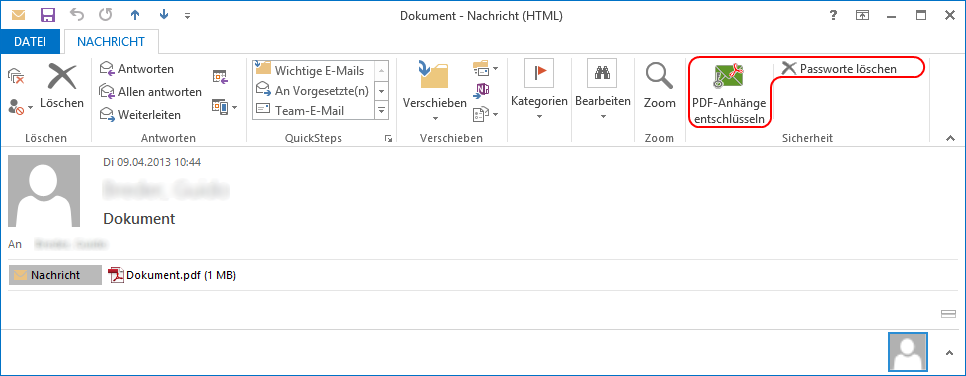Image resolution: width=966 pixels, height=376 pixels.
Task: Choose the Wichtige E-Mails quick step
Action: point(313,70)
